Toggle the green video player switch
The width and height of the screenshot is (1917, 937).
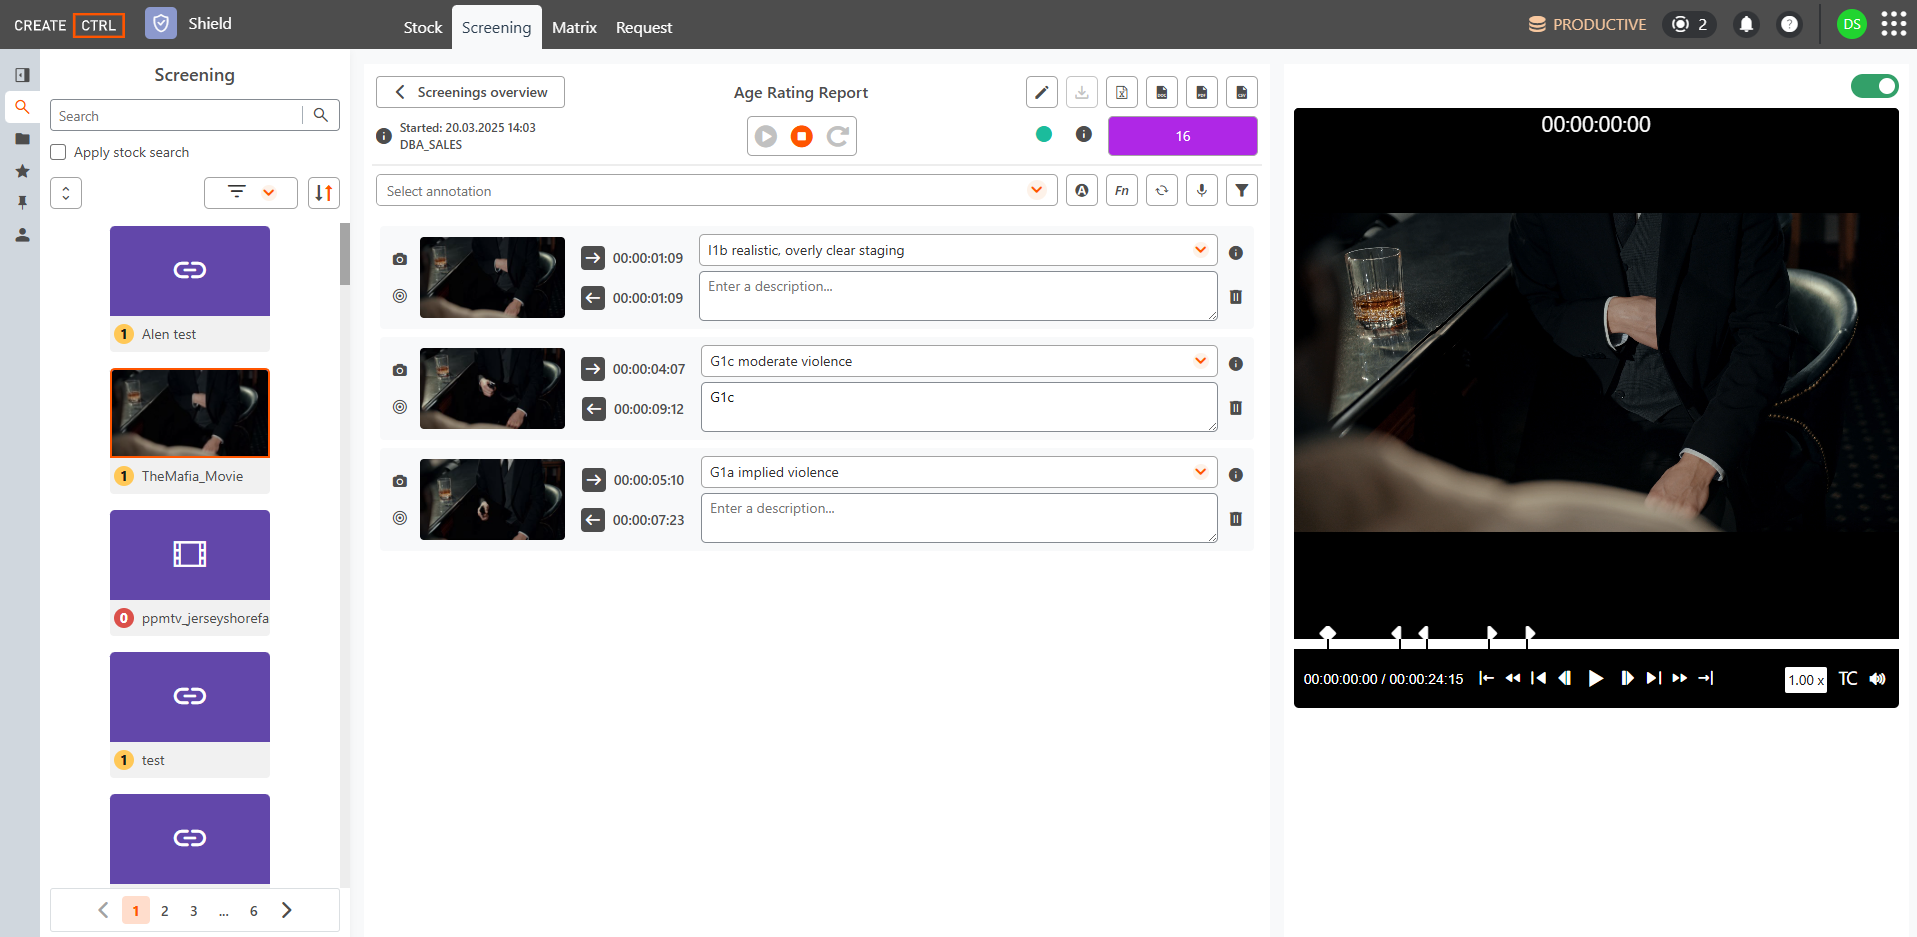1874,86
